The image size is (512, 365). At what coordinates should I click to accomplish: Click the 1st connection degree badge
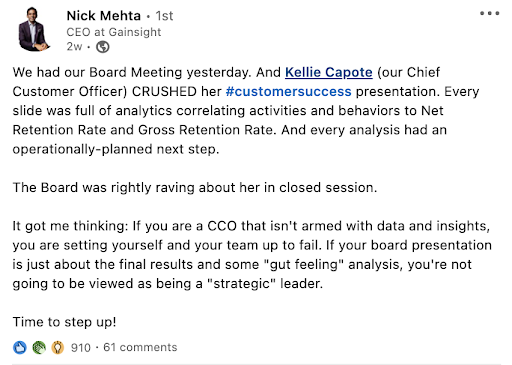tap(164, 16)
